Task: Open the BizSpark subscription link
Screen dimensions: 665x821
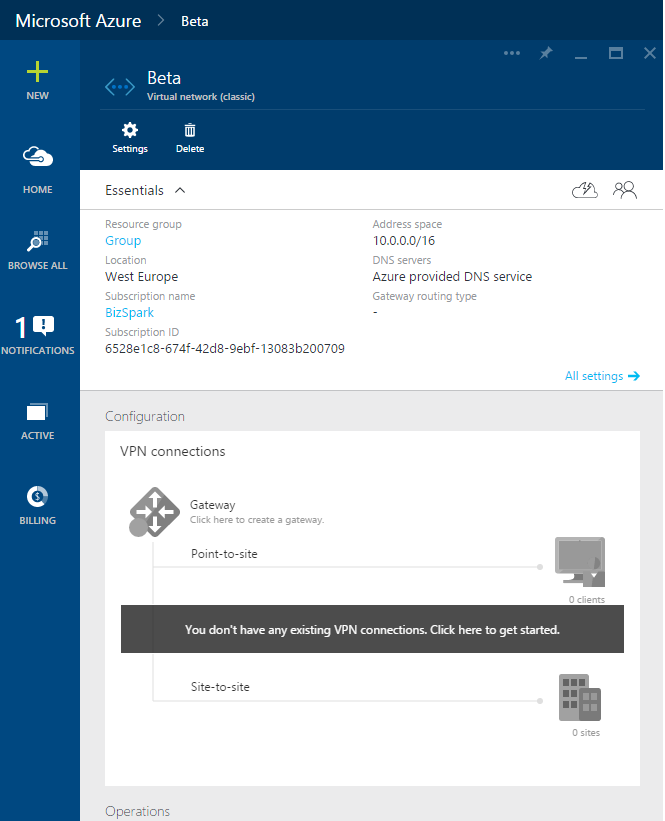Action: point(129,313)
